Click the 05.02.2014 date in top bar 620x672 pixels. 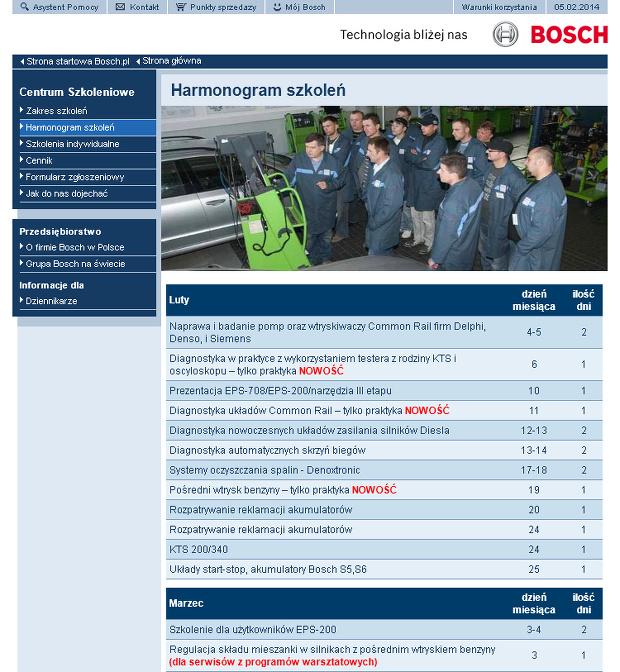[x=577, y=7]
